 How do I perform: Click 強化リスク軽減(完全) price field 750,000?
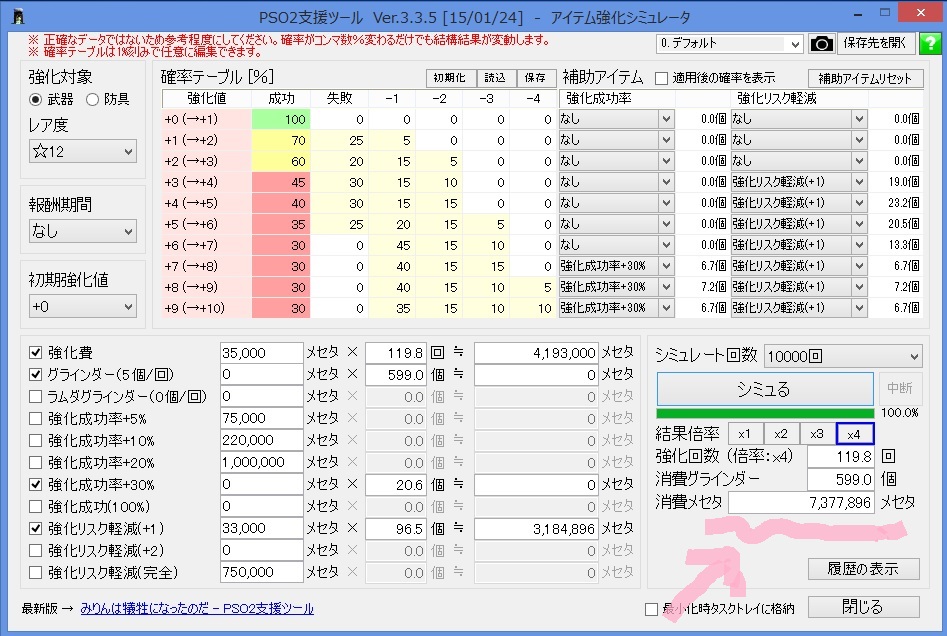point(262,572)
